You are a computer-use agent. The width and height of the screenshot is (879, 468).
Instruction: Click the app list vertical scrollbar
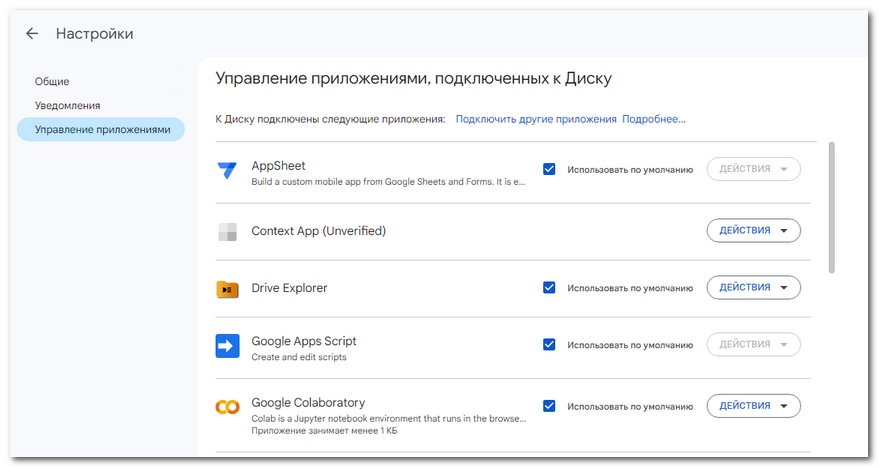(832, 207)
